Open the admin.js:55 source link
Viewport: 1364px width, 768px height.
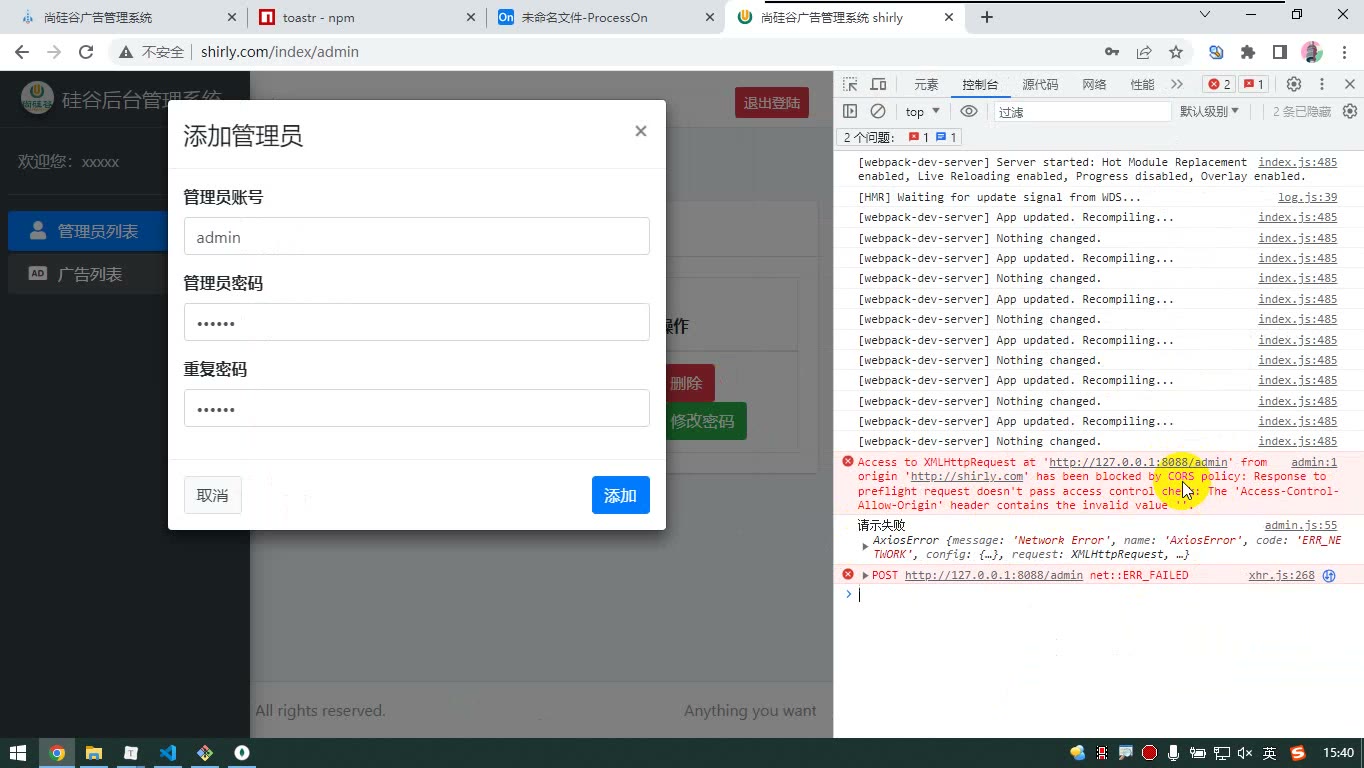[x=1300, y=525]
